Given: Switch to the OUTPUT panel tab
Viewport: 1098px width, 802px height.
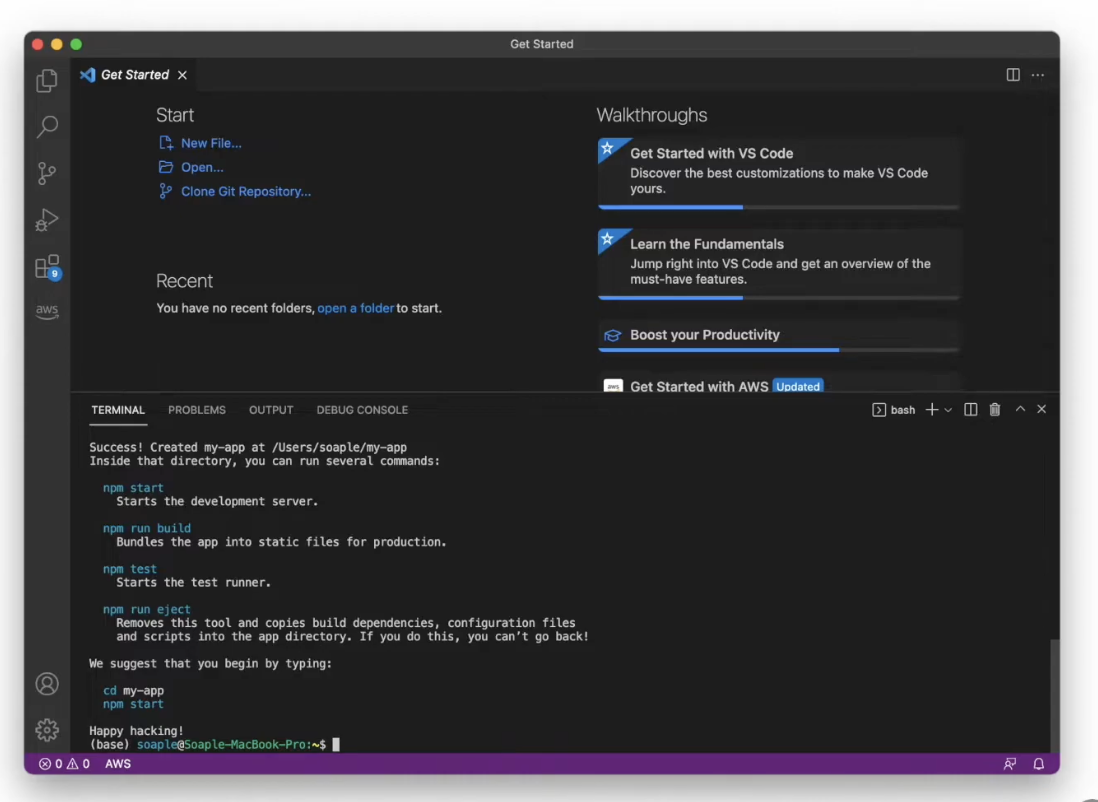Looking at the screenshot, I should pyautogui.click(x=271, y=410).
